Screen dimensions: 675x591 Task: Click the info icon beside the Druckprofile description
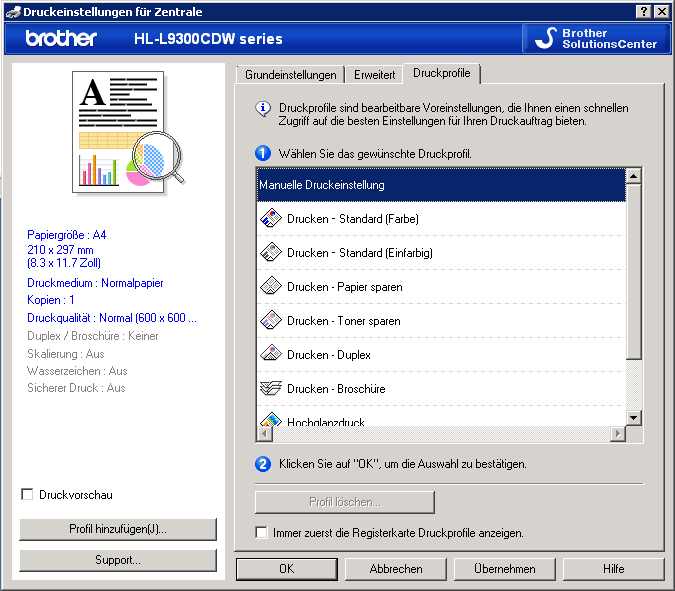263,109
